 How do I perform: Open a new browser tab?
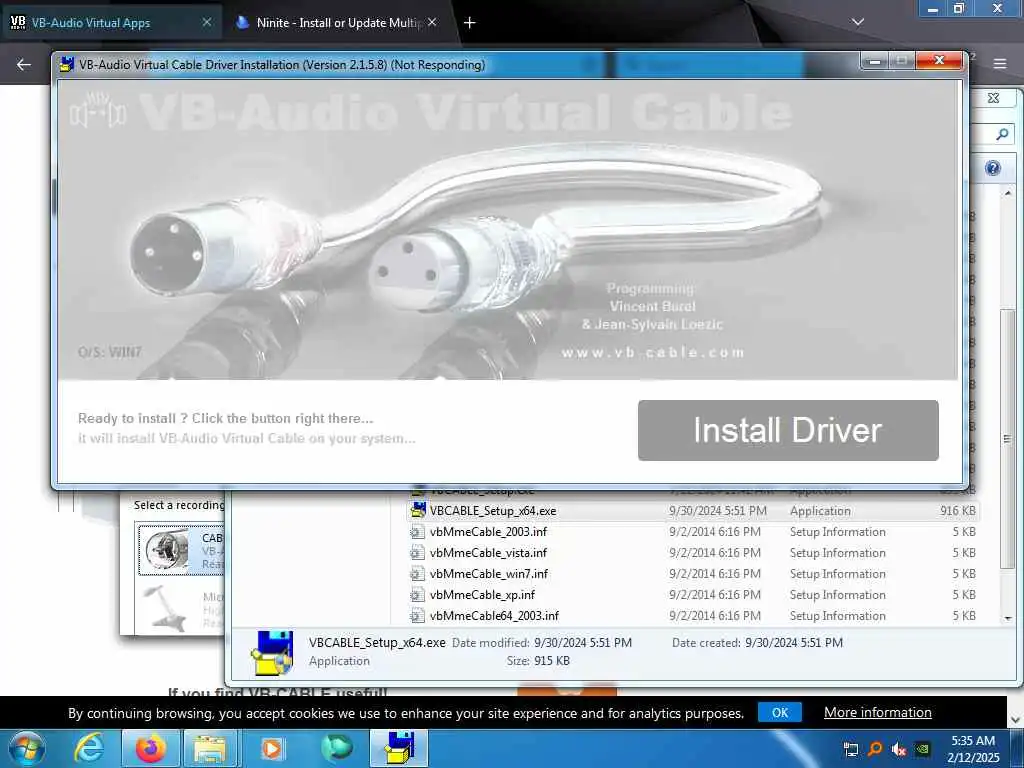pyautogui.click(x=469, y=23)
